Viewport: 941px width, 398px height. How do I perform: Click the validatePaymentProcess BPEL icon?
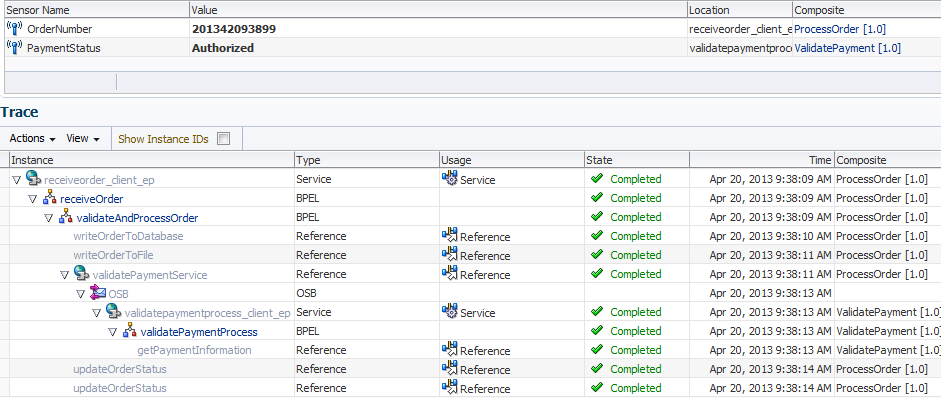pyautogui.click(x=130, y=331)
